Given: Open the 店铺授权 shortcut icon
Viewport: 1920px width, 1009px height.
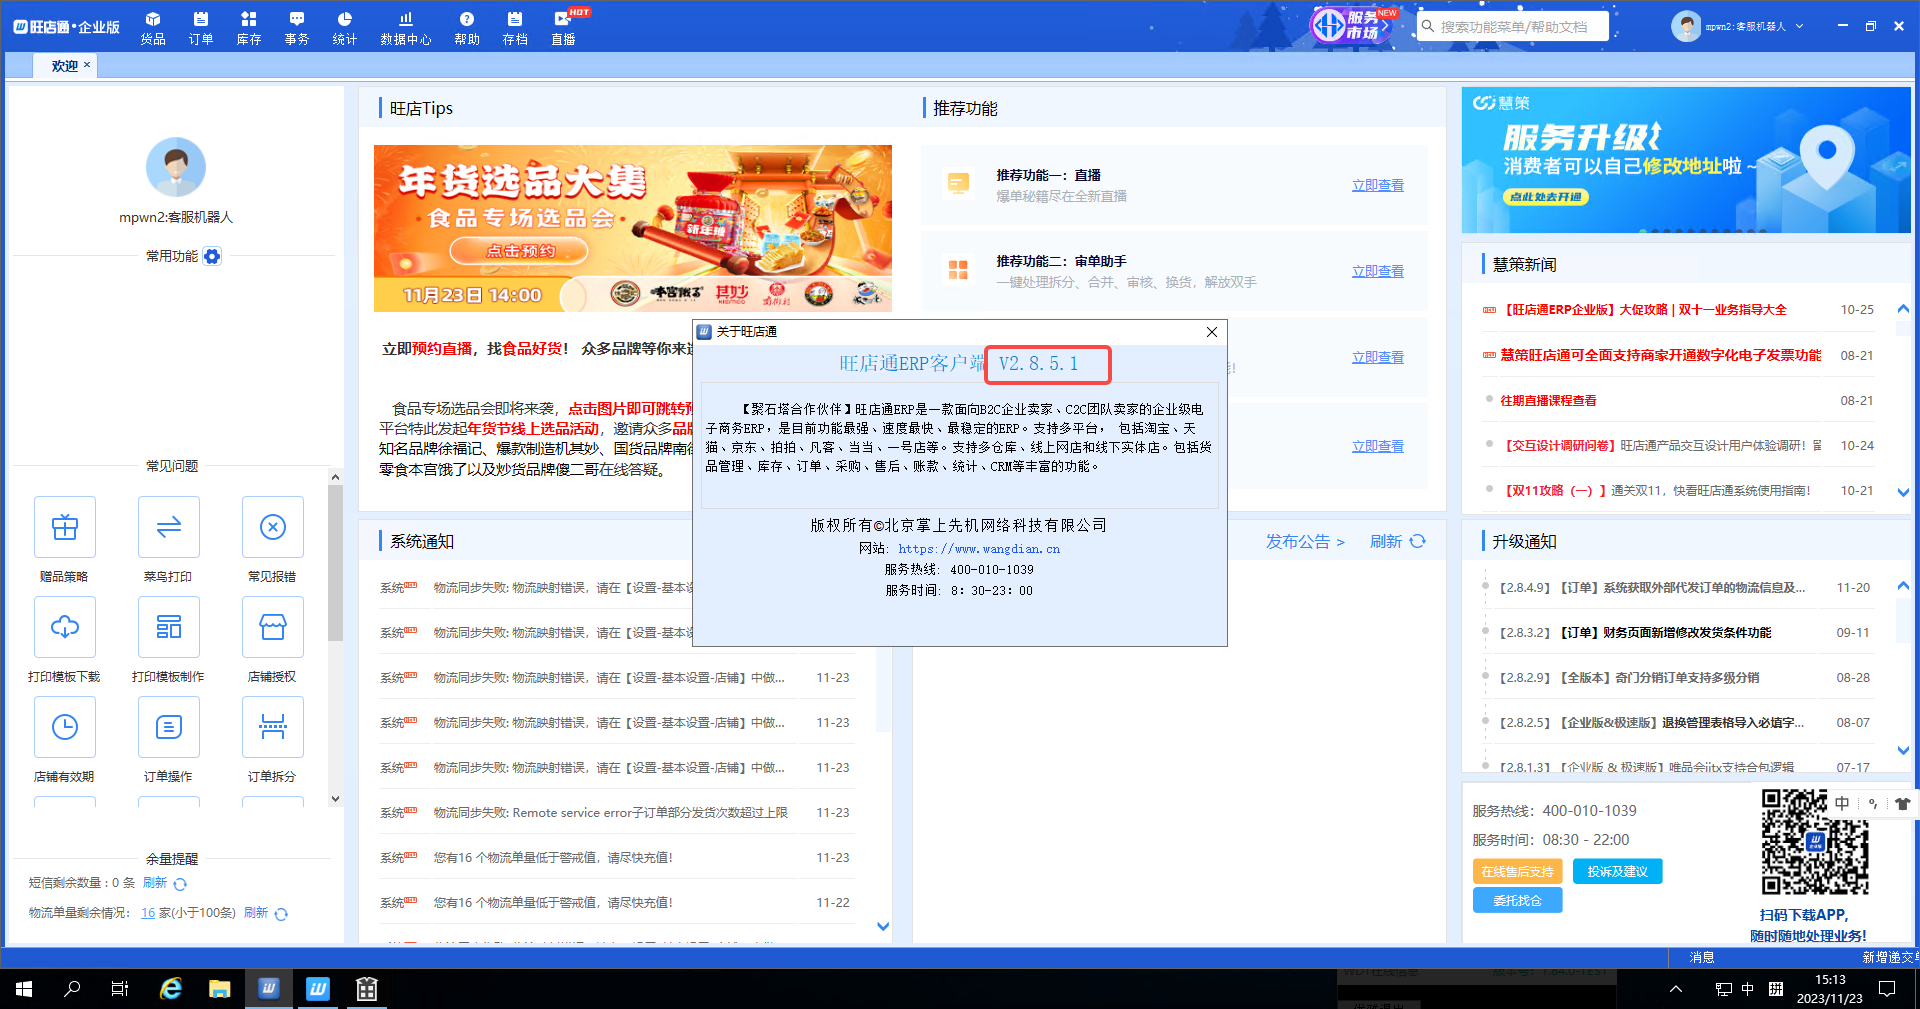Looking at the screenshot, I should (x=273, y=627).
